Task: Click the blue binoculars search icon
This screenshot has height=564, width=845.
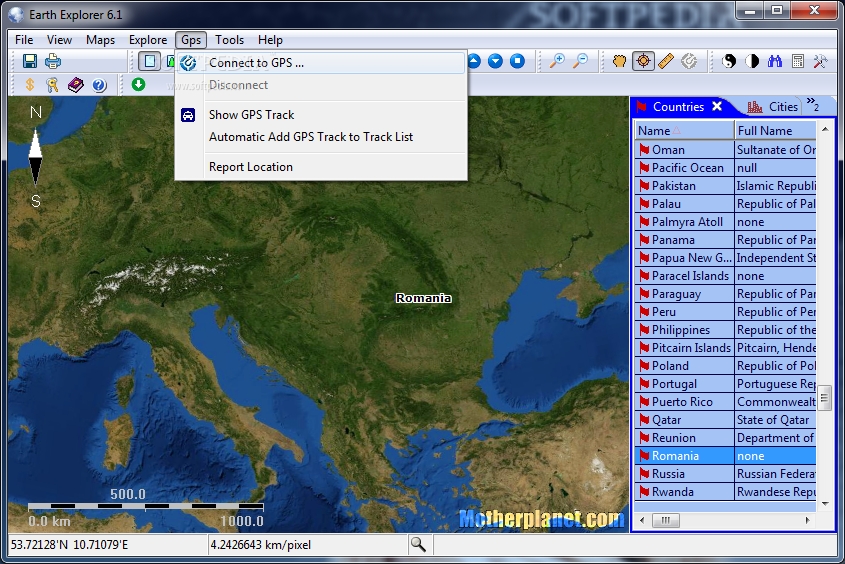Action: 775,61
